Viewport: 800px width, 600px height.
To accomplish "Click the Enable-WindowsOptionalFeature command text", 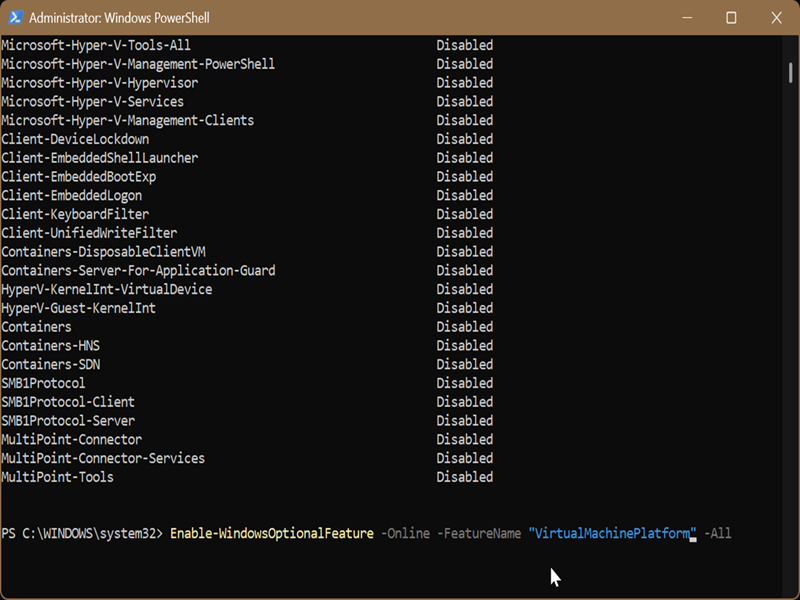I will (x=272, y=534).
